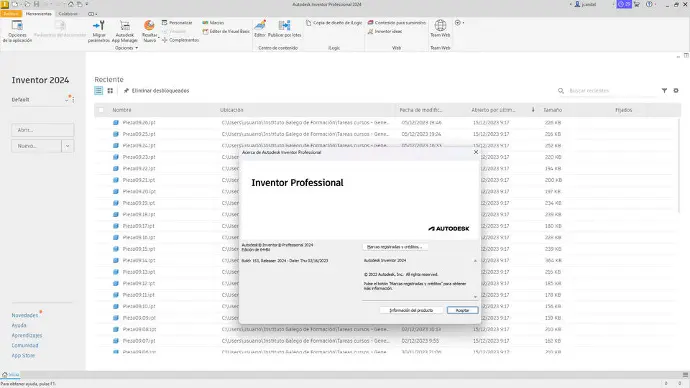Open the ribbon display options dropdown
Screen dimensions: 690x388
(x=458, y=22)
